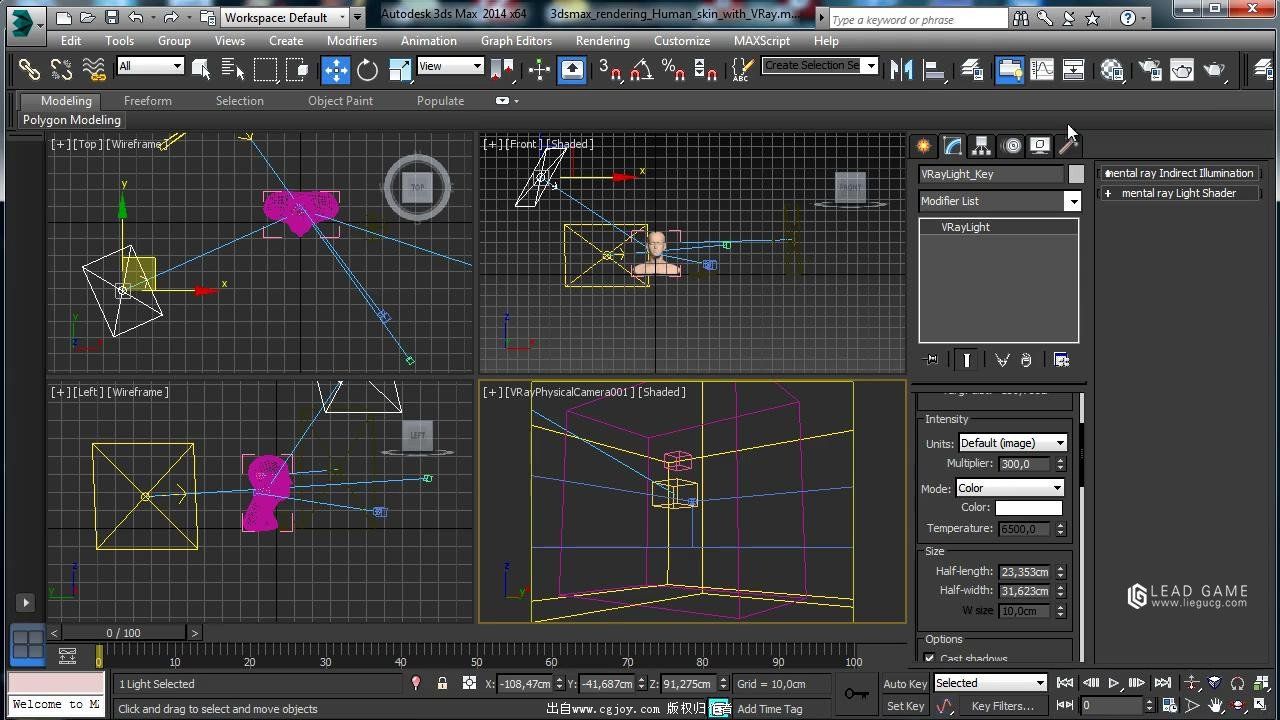
Task: Switch to Freeform ribbon tab
Action: [148, 101]
